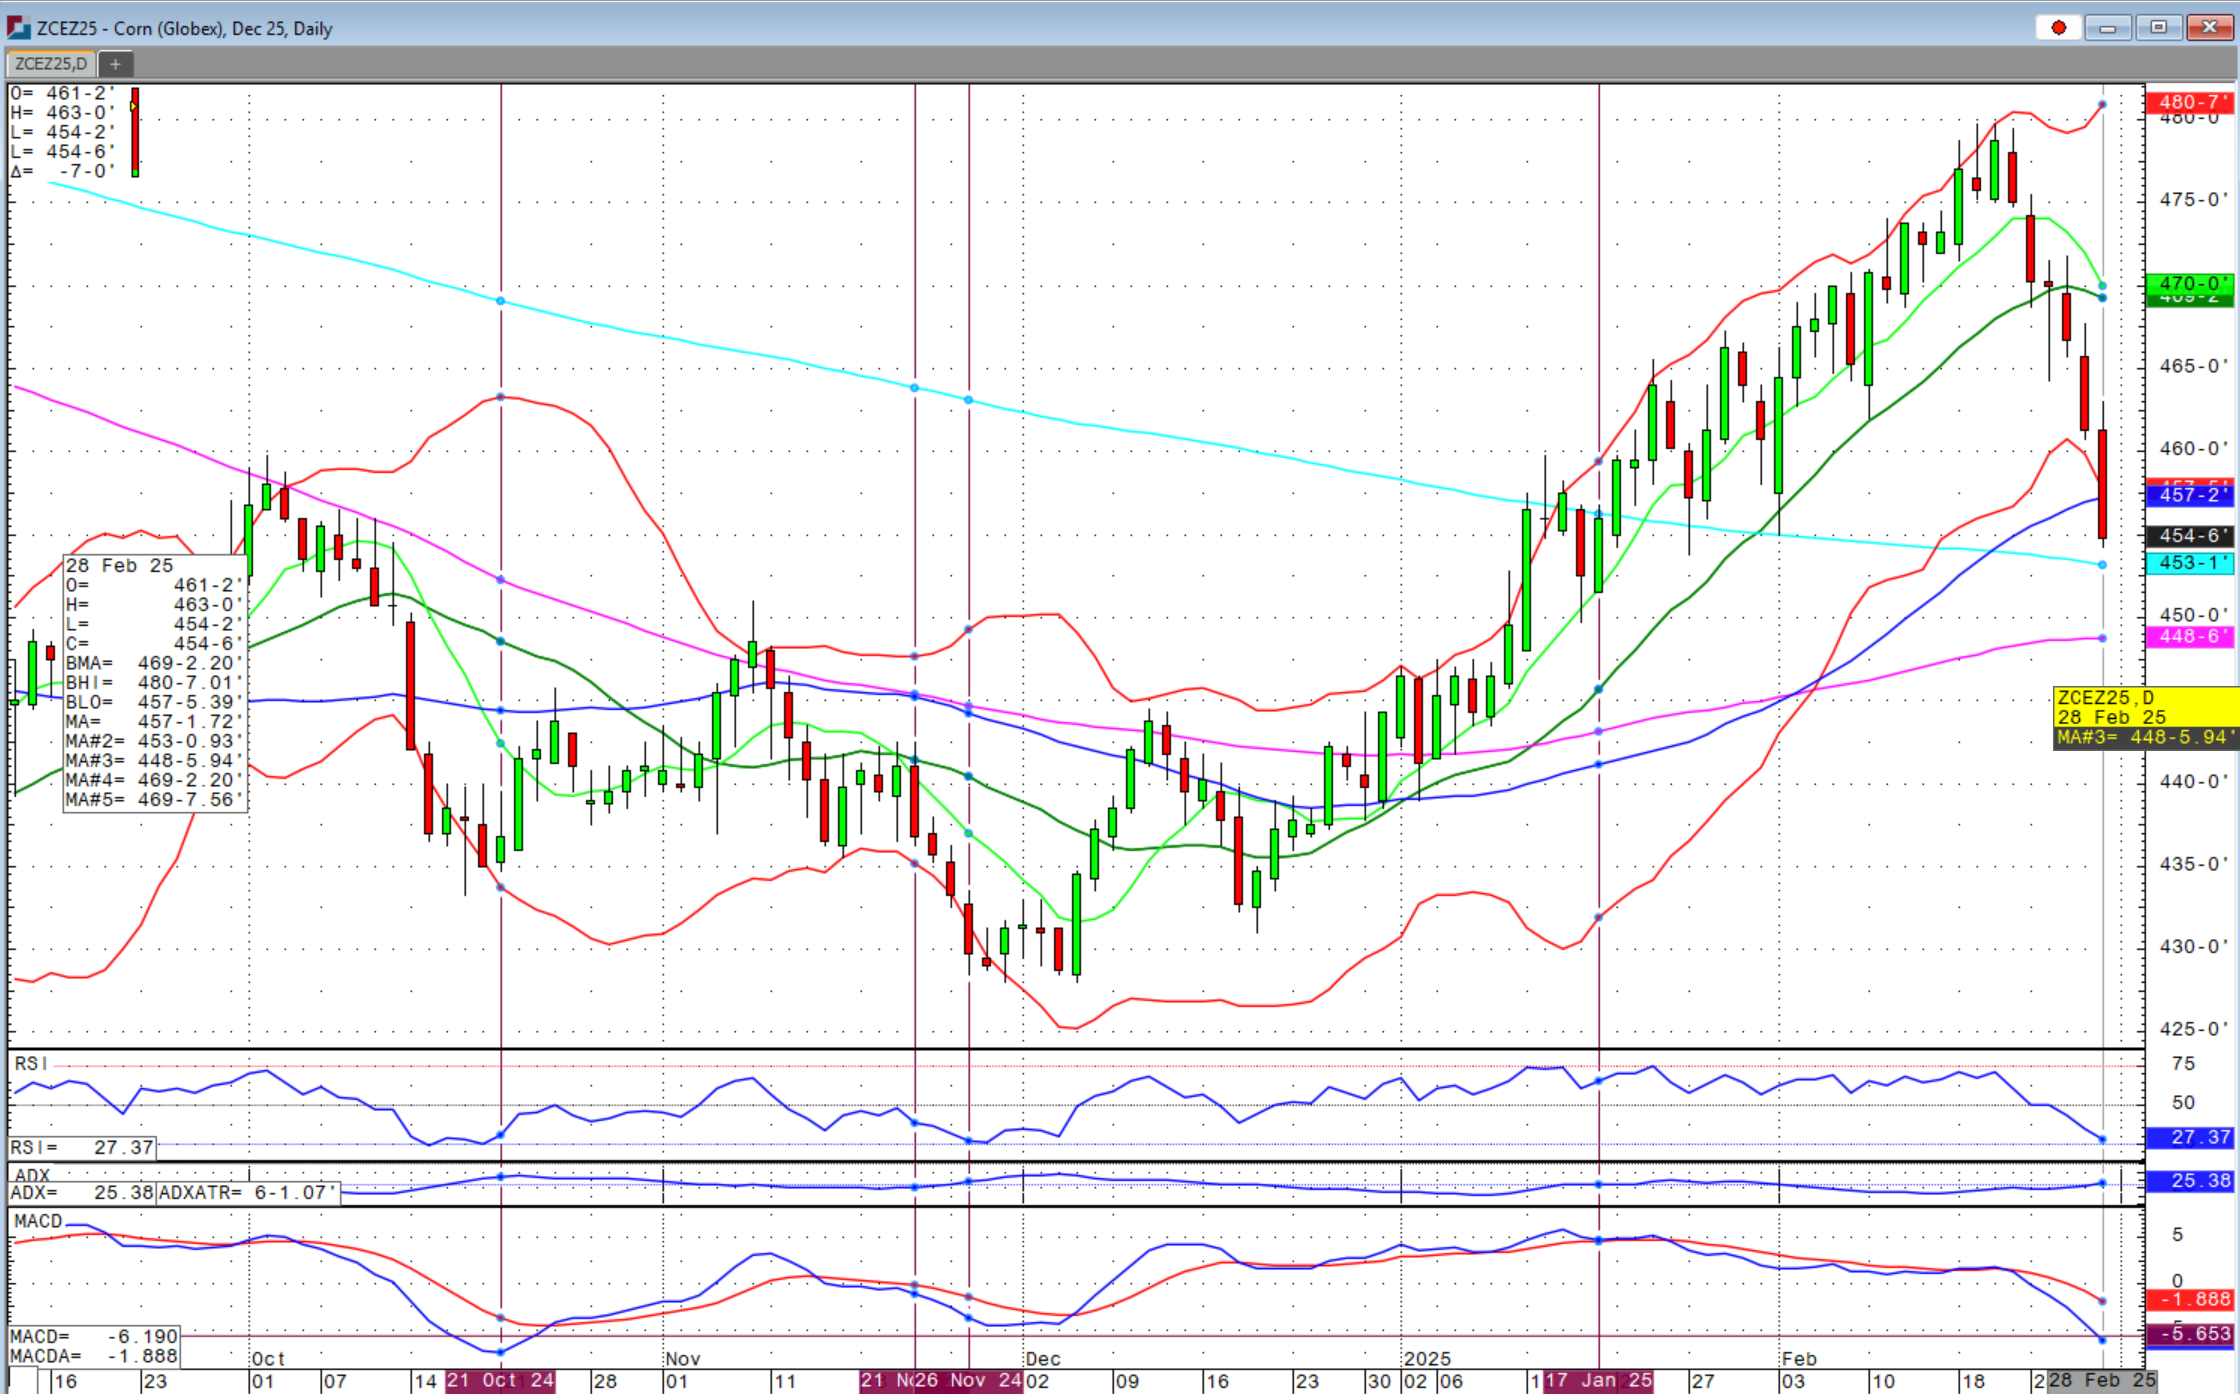2240x1394 pixels.
Task: Click the red current-bar range indicator
Action: pyautogui.click(x=135, y=132)
